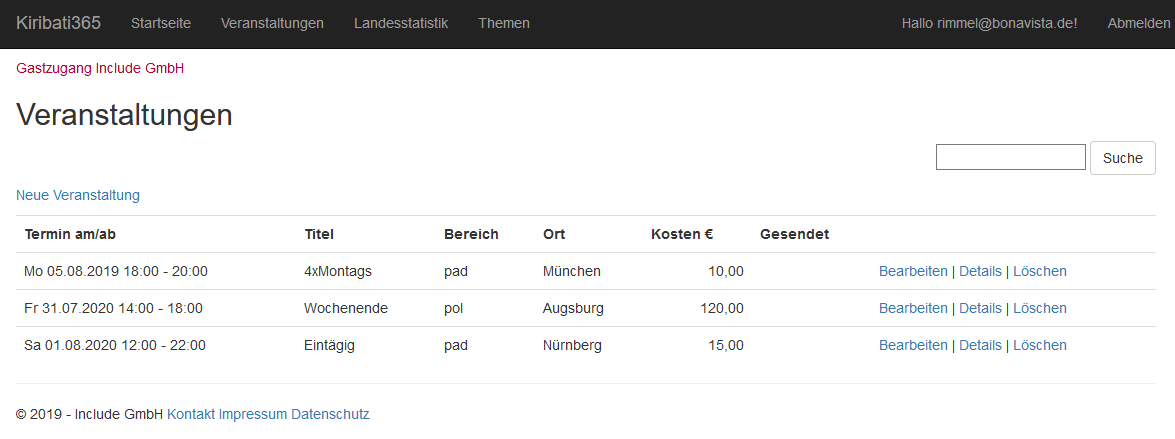
Task: Open the Veranstaltungen menu item
Action: [272, 23]
